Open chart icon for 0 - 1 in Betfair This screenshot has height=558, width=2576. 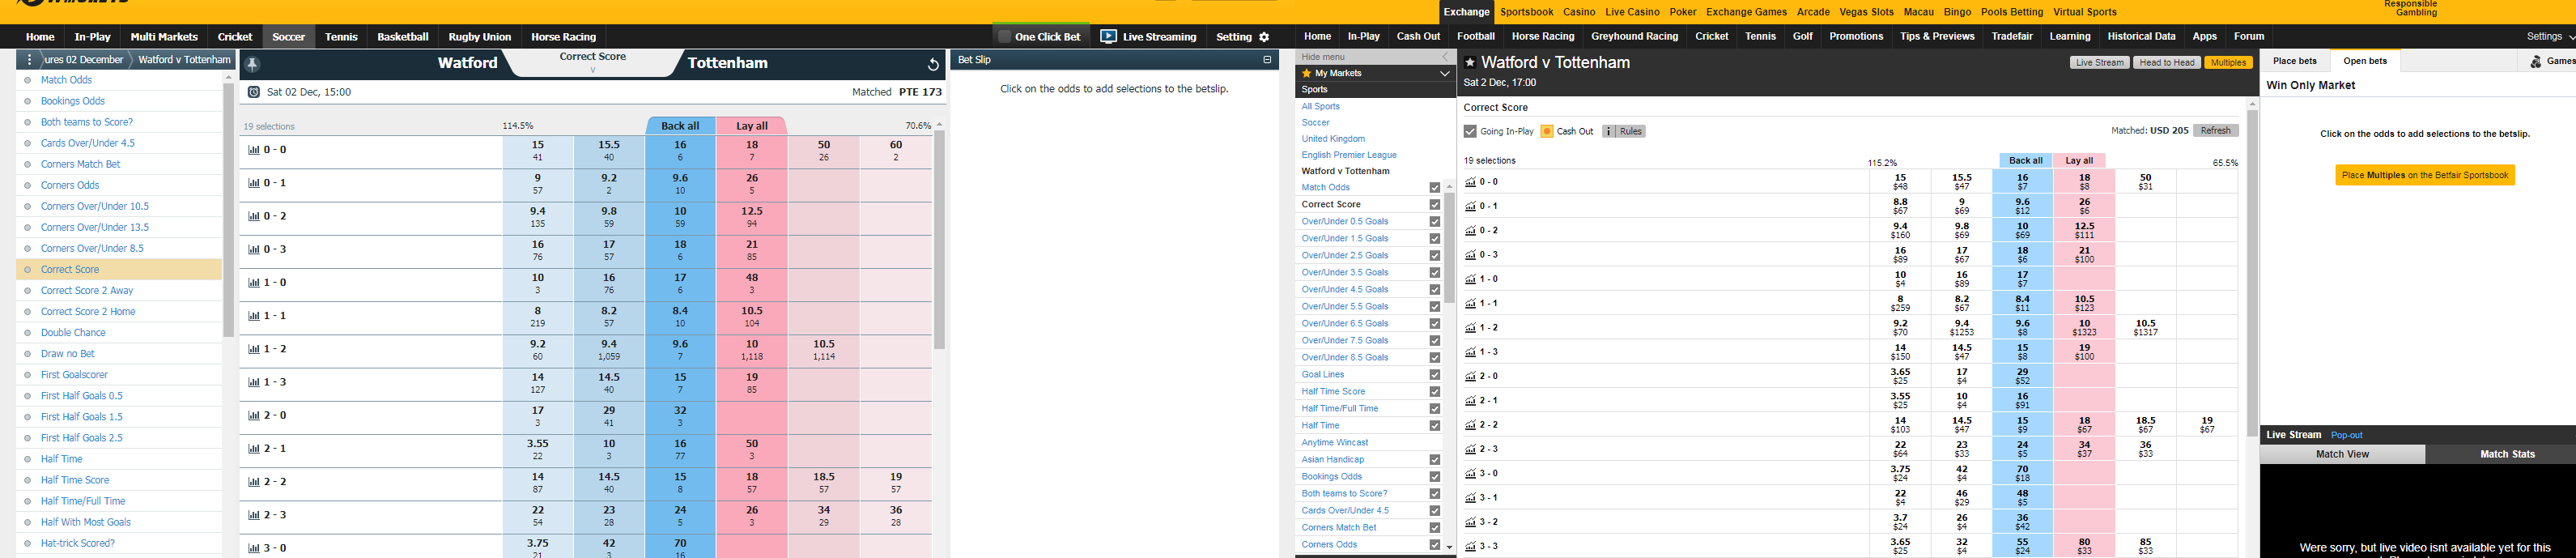pos(1470,206)
